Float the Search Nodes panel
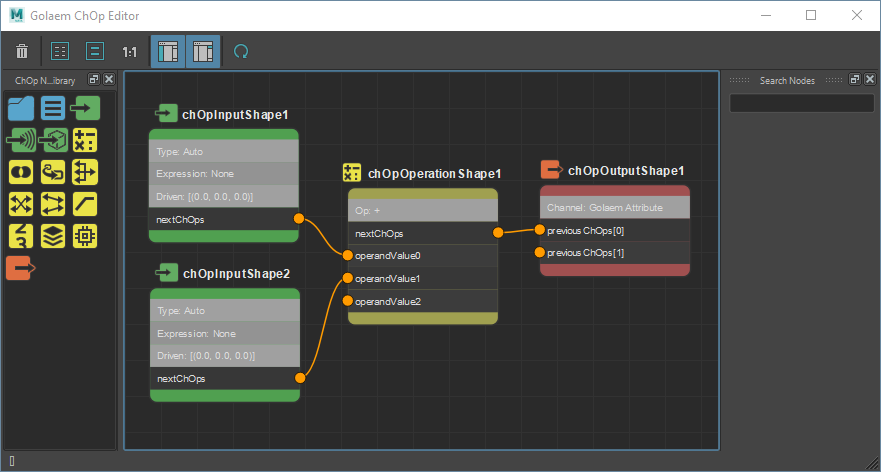The height and width of the screenshot is (472, 881). click(855, 80)
